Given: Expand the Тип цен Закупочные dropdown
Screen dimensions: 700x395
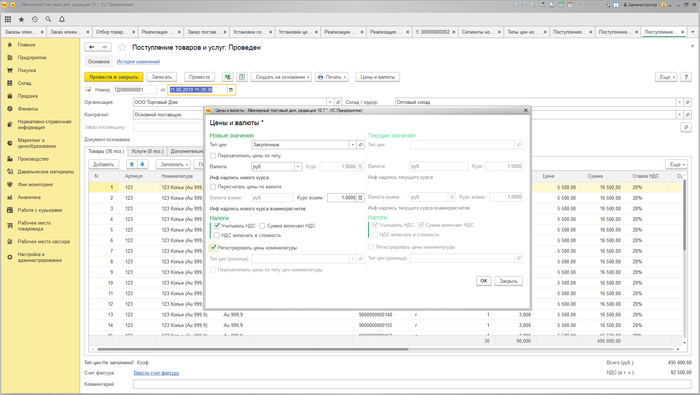Looking at the screenshot, I should pos(352,145).
